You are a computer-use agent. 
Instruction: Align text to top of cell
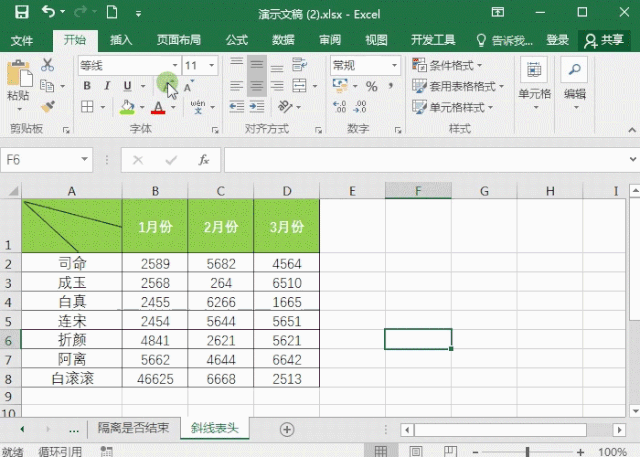(237, 62)
